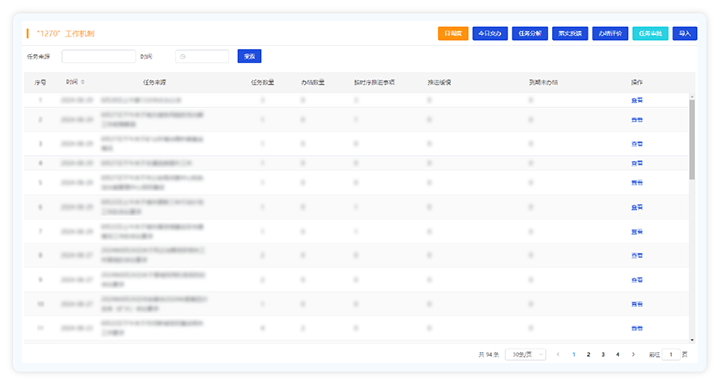
Task: Focus the go-to-page number input
Action: coord(671,354)
